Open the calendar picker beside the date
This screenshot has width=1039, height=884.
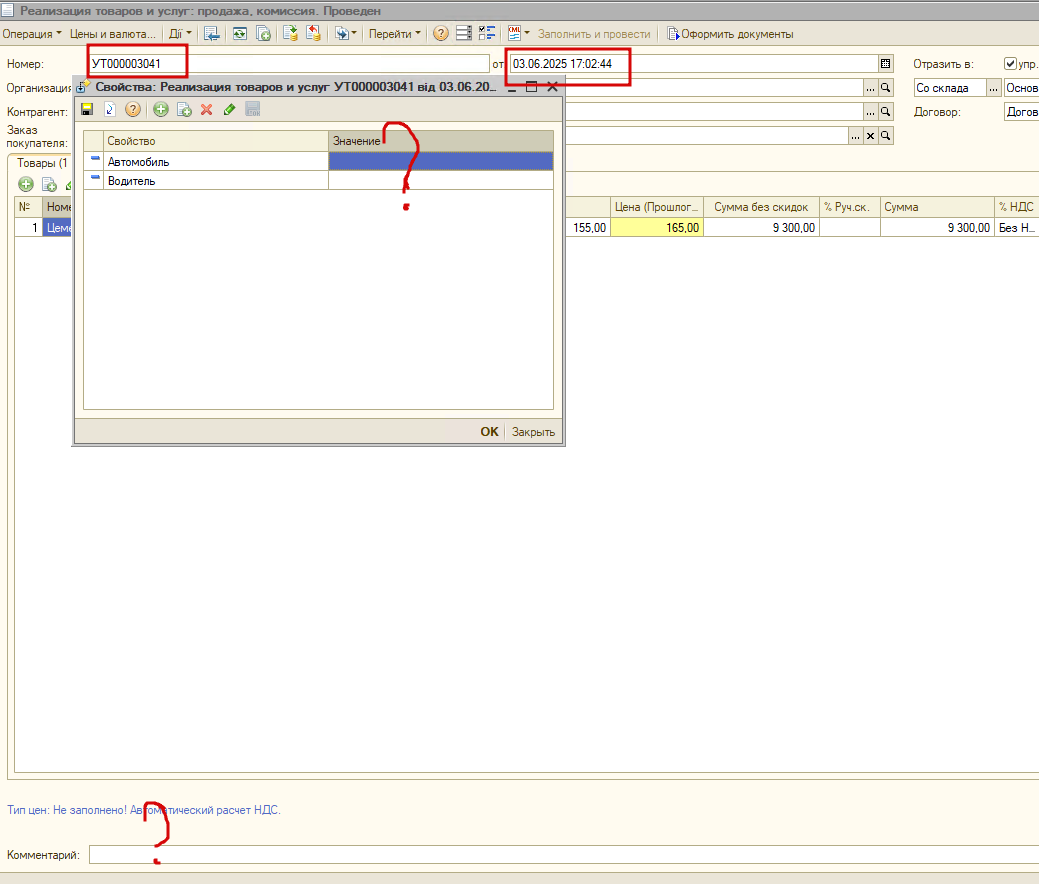[x=885, y=64]
